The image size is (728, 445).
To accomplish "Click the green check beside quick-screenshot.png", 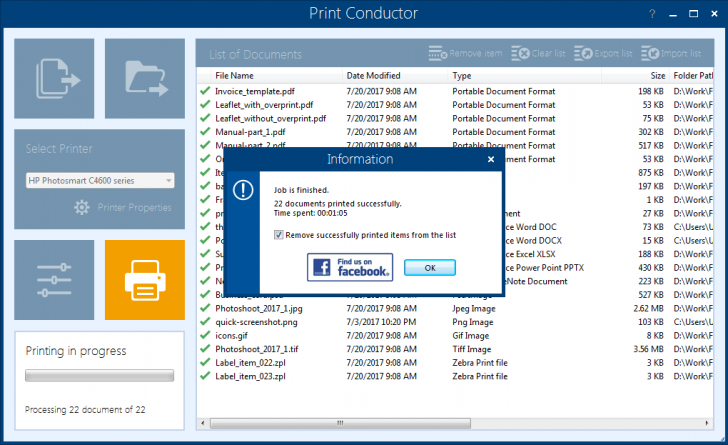I will 205,321.
